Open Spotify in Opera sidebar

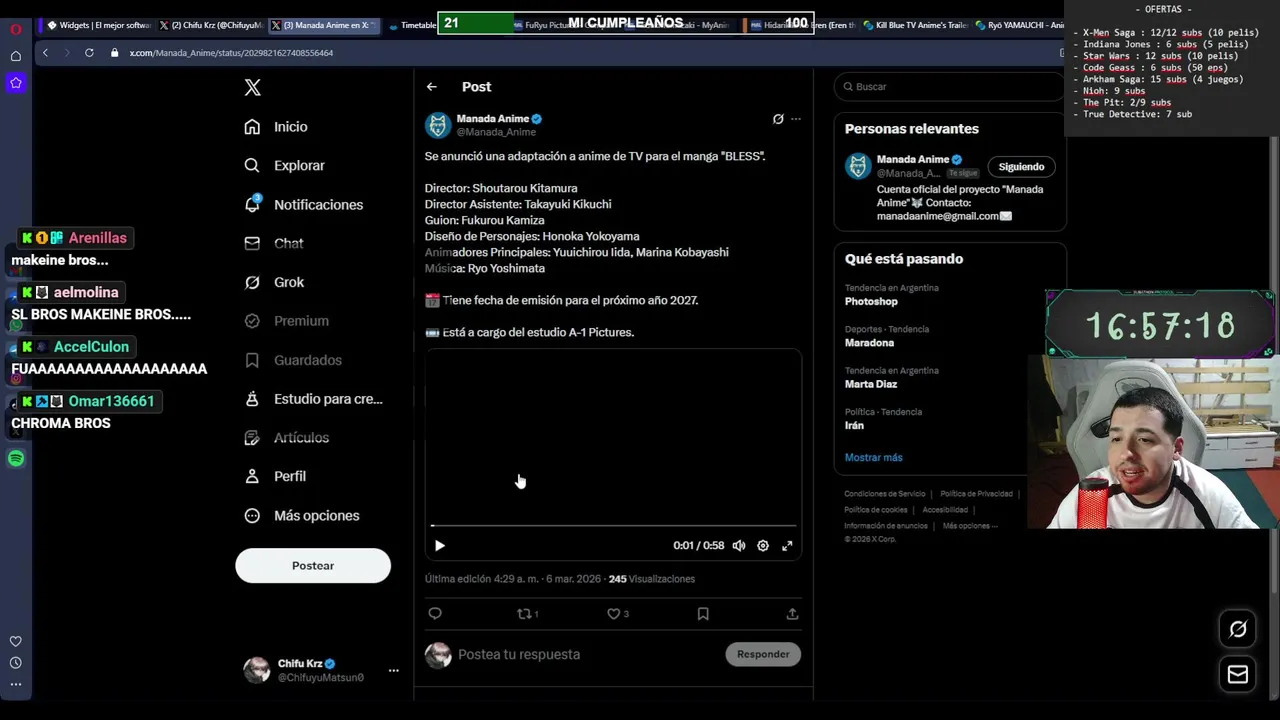coord(16,458)
